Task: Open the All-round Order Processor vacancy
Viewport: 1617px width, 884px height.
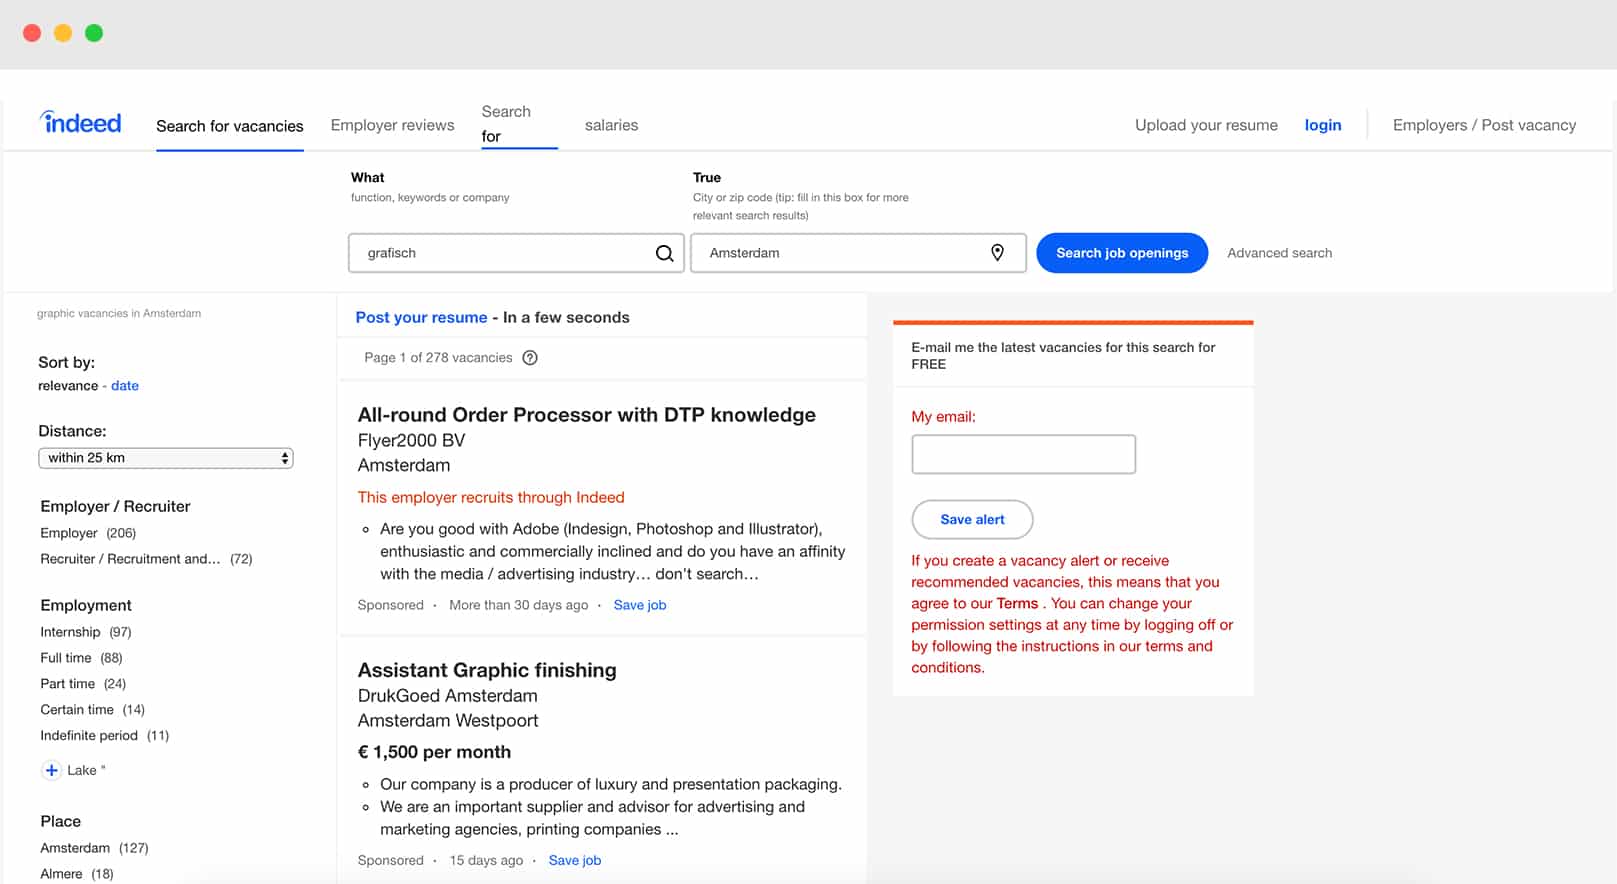Action: (x=586, y=415)
